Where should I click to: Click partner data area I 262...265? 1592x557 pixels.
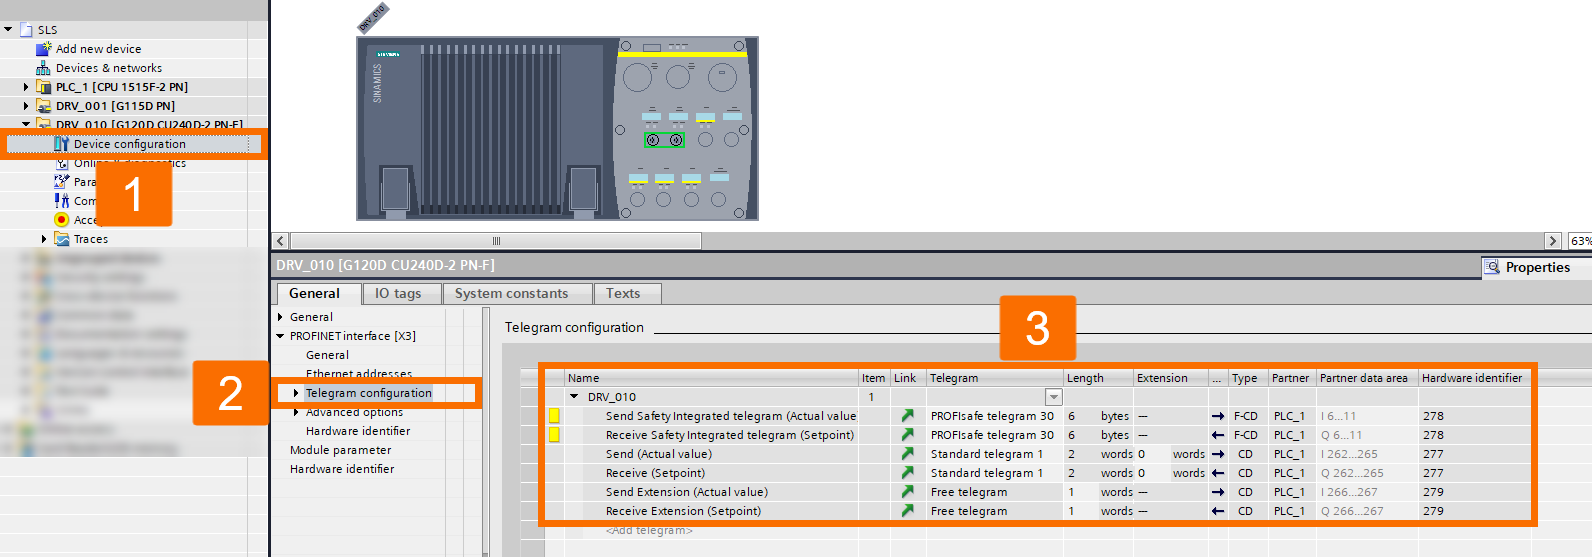click(x=1349, y=454)
